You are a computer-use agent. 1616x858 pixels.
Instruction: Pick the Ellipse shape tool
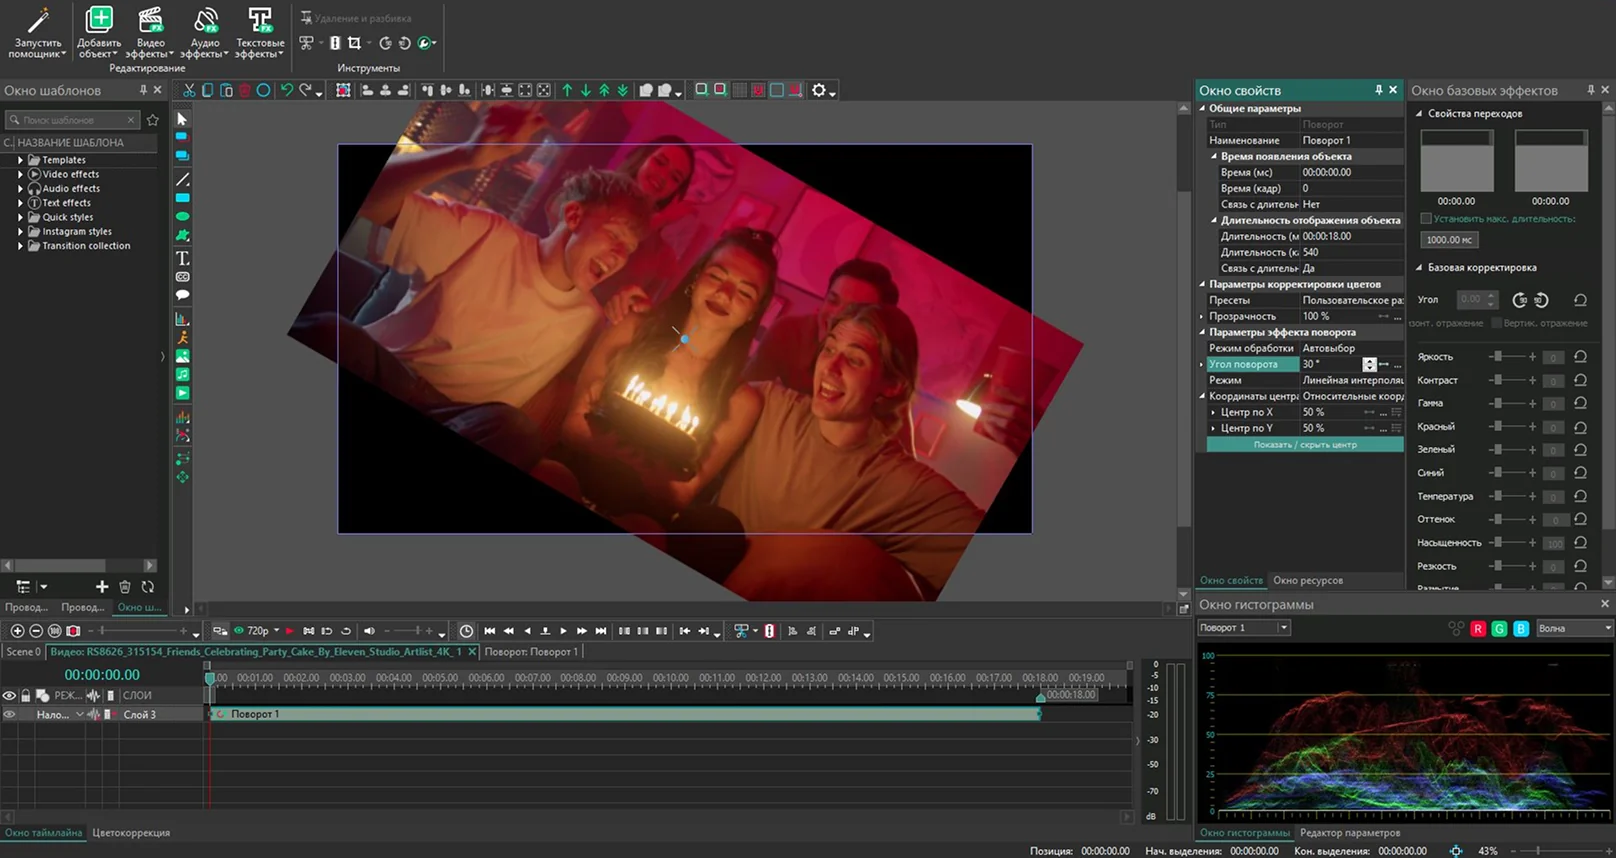(182, 216)
